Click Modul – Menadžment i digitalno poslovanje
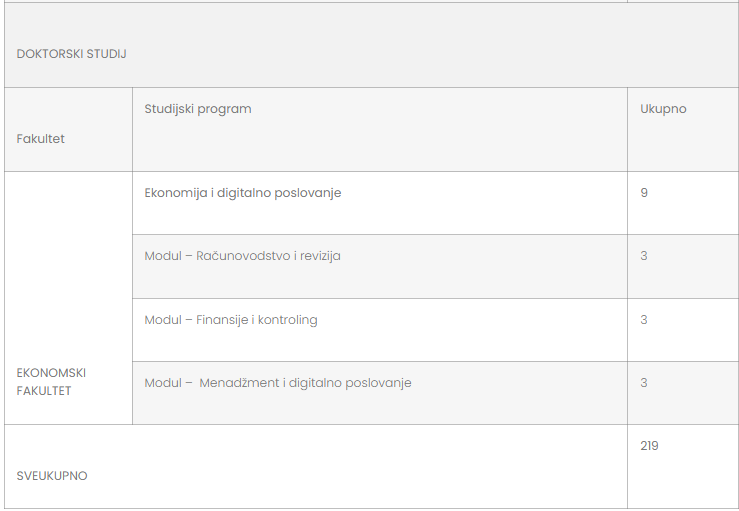Screen dimensions: 739x511 pyautogui.click(x=278, y=383)
